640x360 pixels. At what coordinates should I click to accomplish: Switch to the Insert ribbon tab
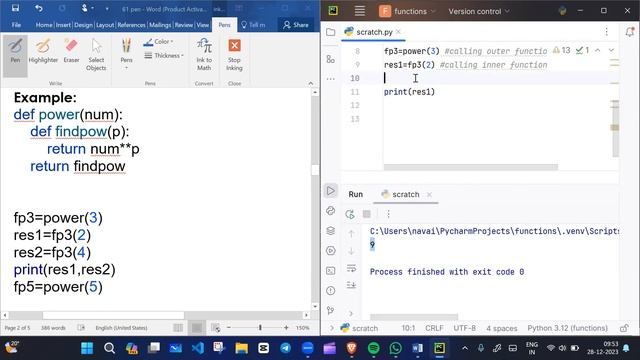63,25
